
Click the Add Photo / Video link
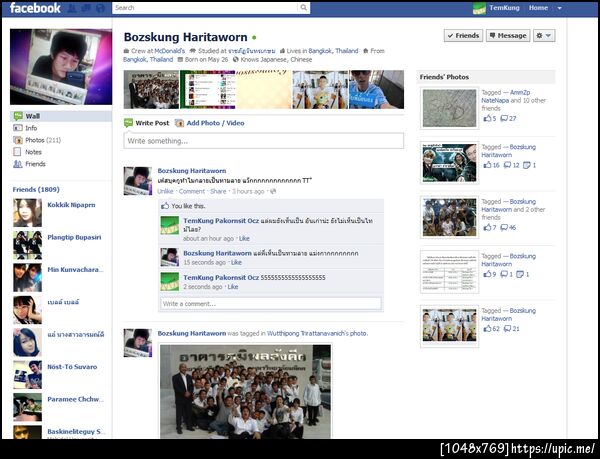click(x=215, y=123)
